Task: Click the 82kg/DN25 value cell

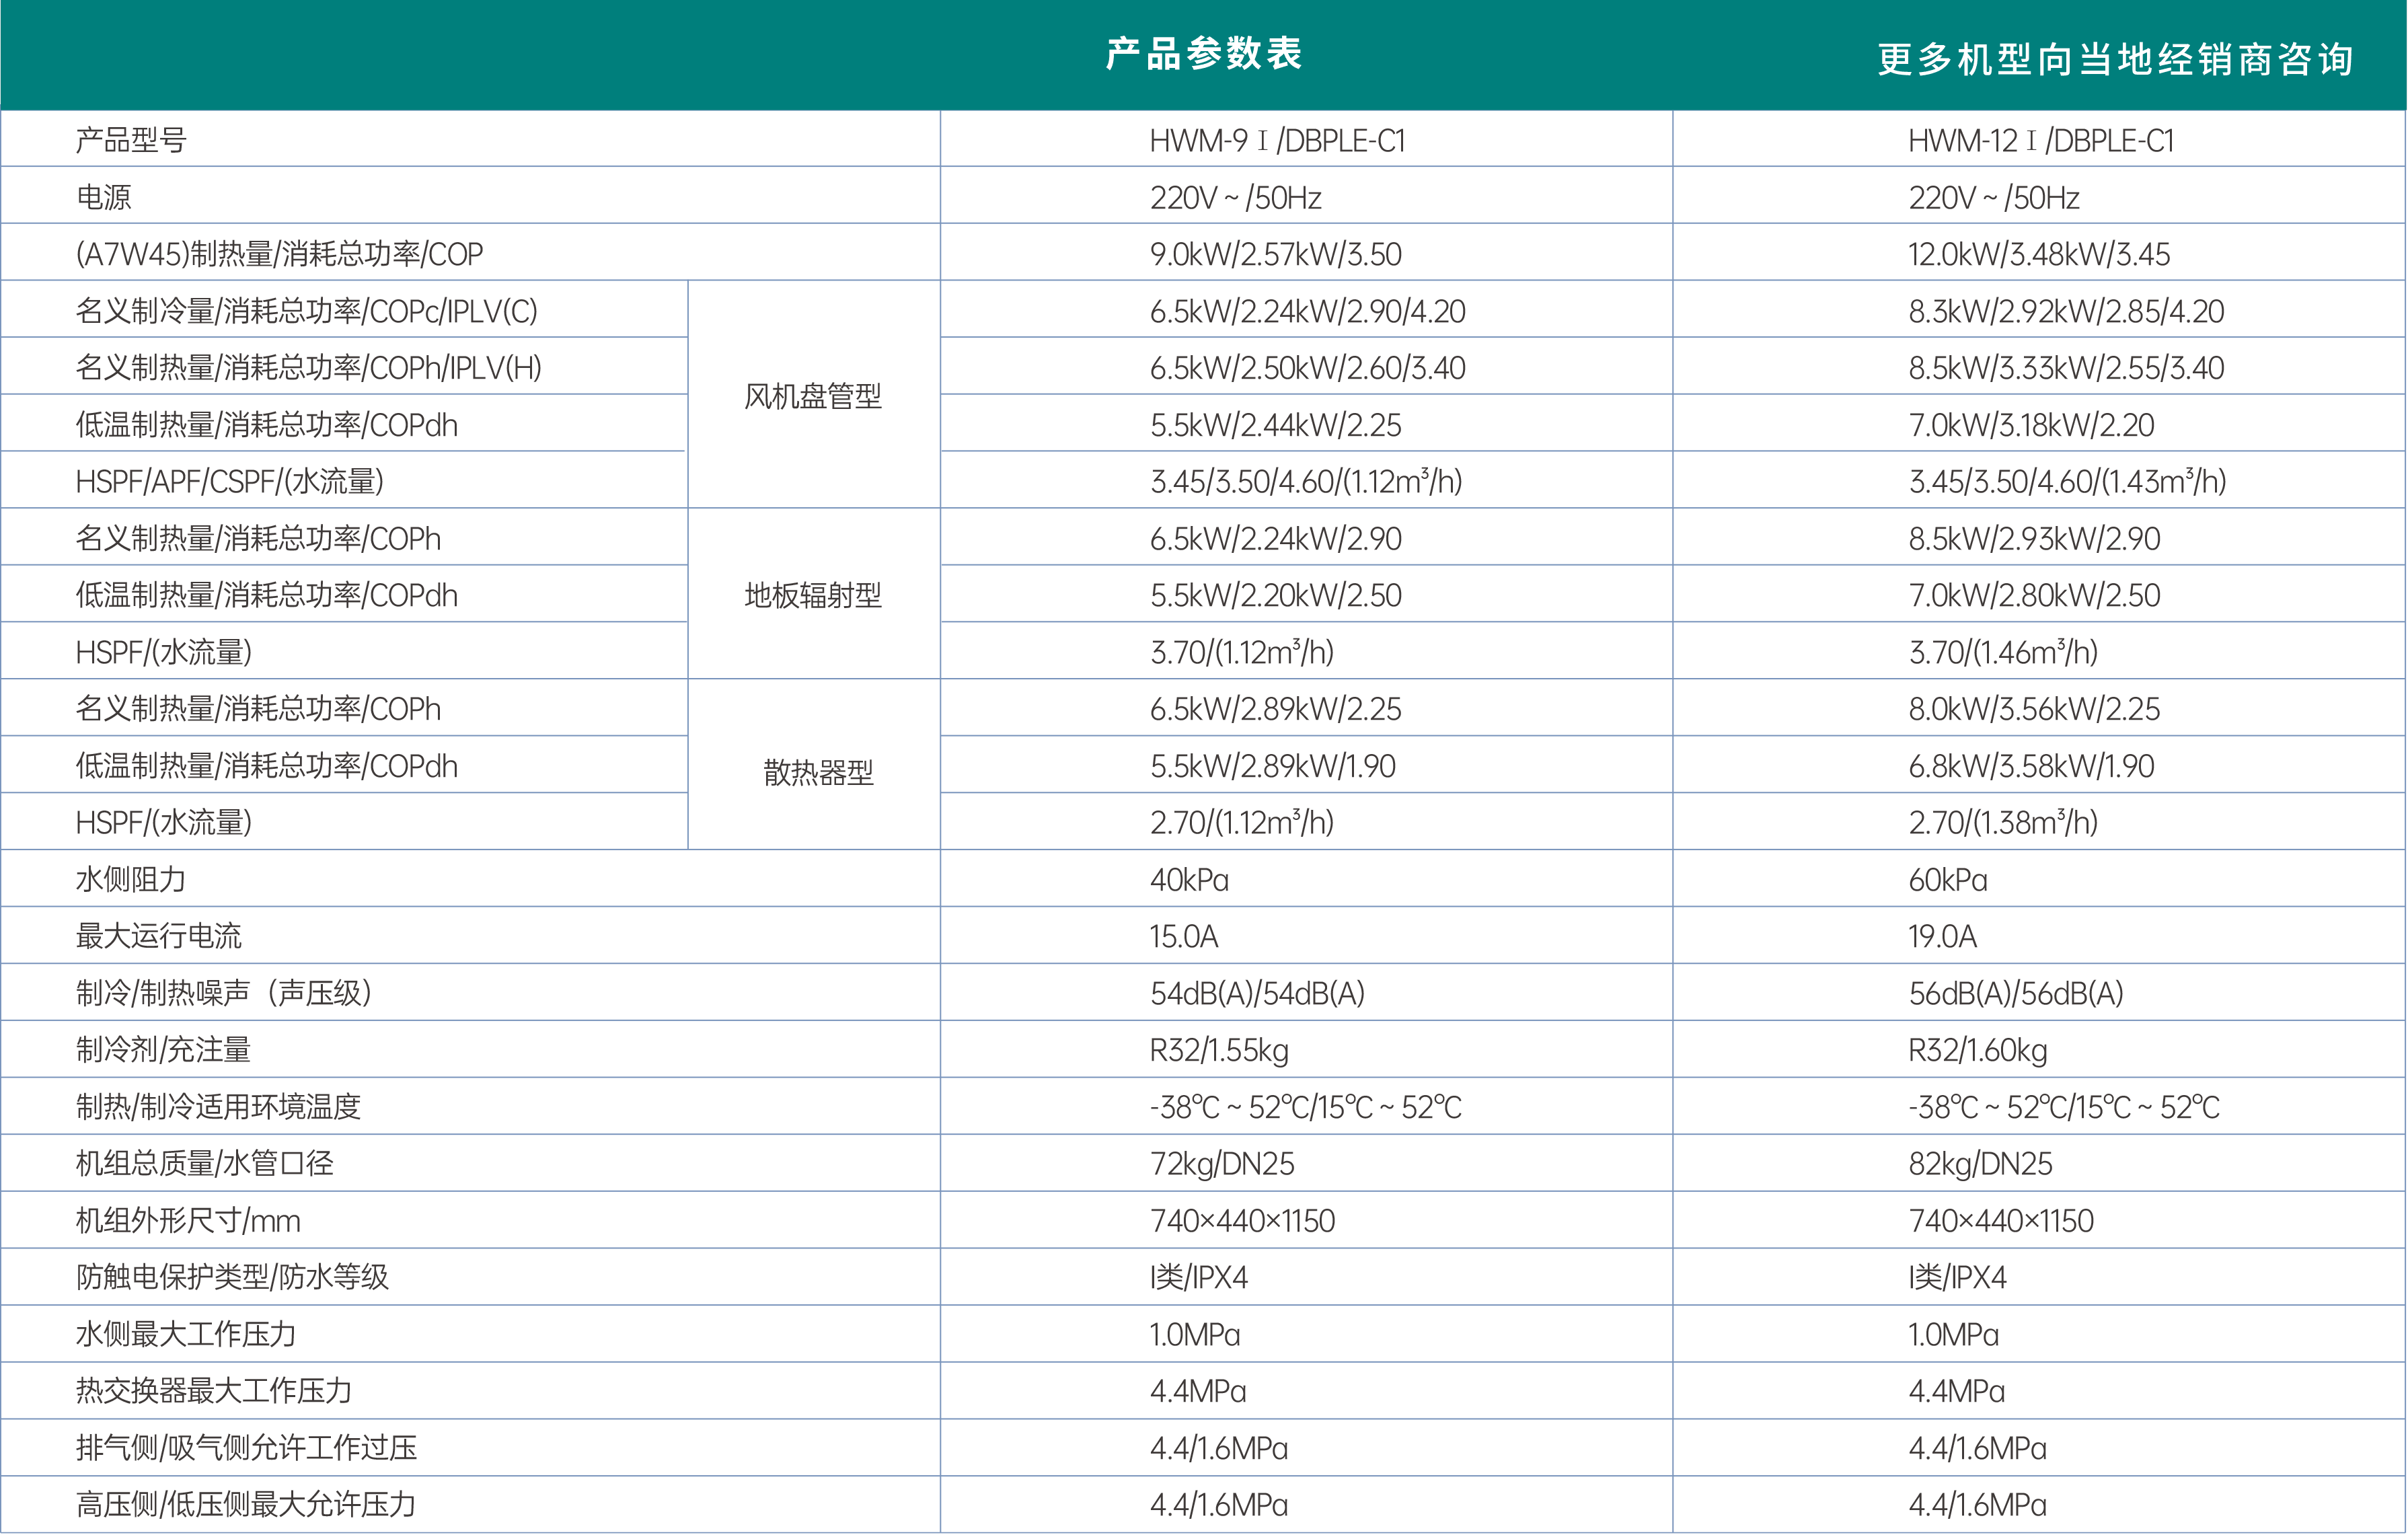Action: [x=1979, y=1164]
